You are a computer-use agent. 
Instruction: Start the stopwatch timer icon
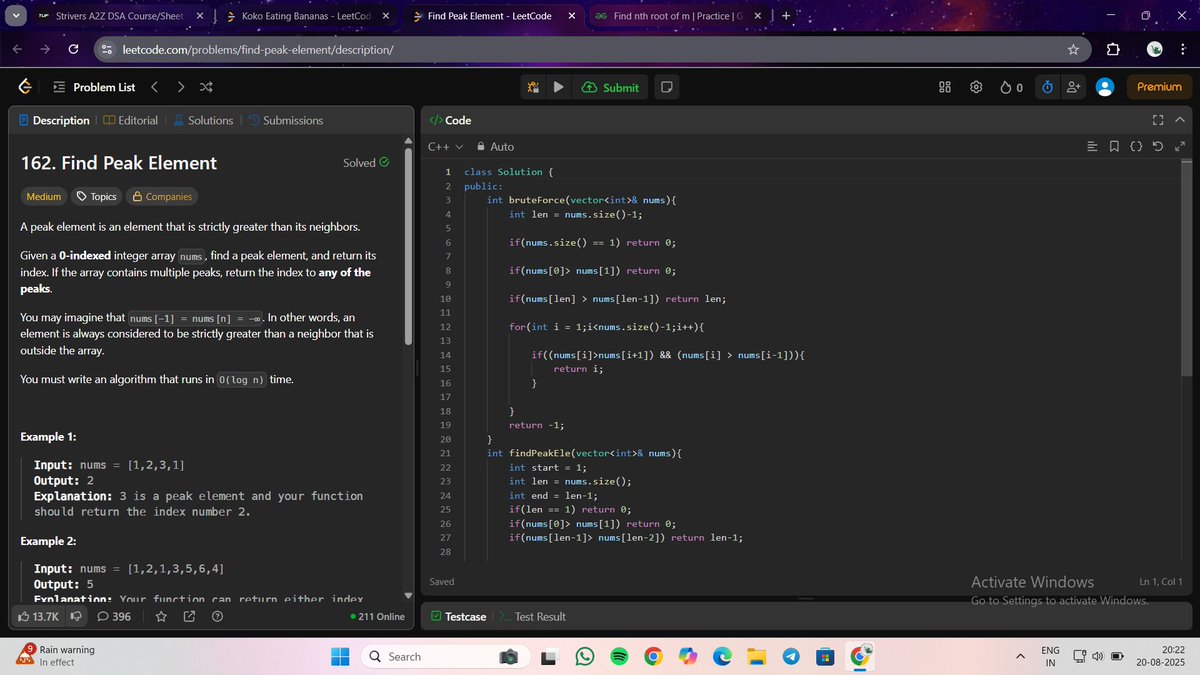(x=1047, y=87)
